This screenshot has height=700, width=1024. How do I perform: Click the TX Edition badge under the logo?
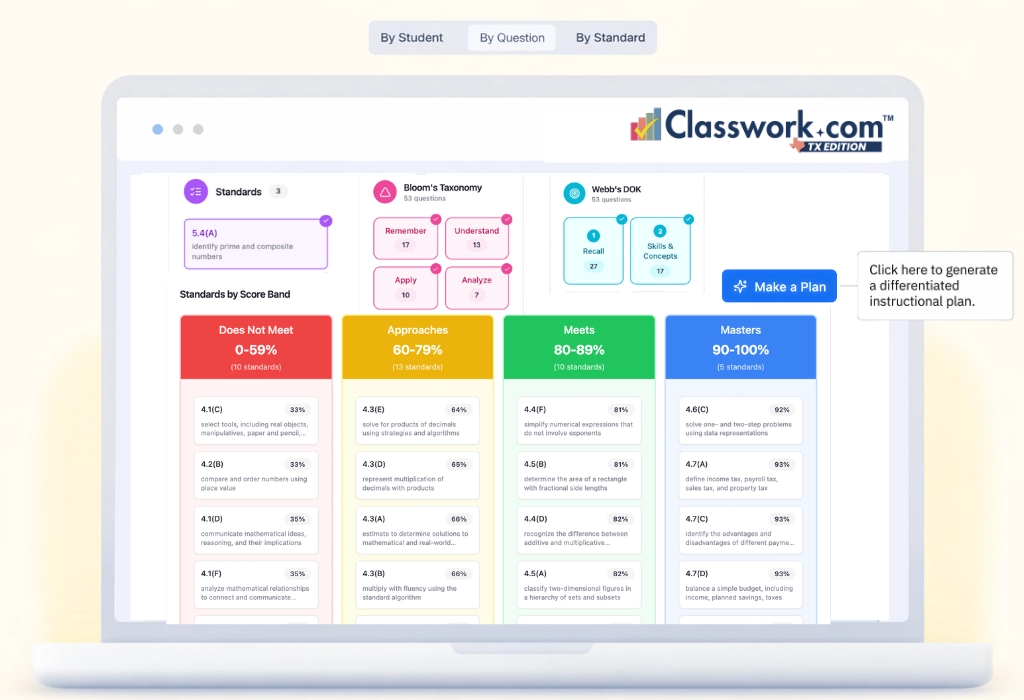840,144
